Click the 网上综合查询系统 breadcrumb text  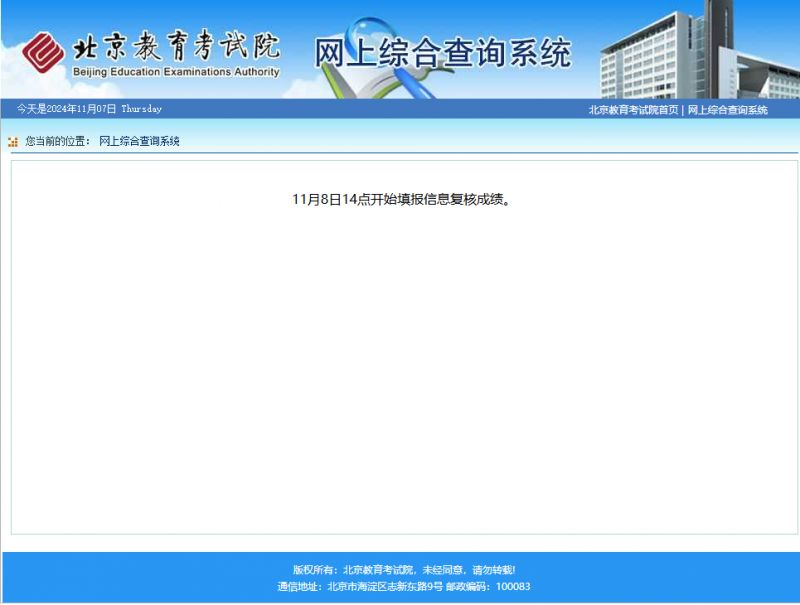click(139, 141)
